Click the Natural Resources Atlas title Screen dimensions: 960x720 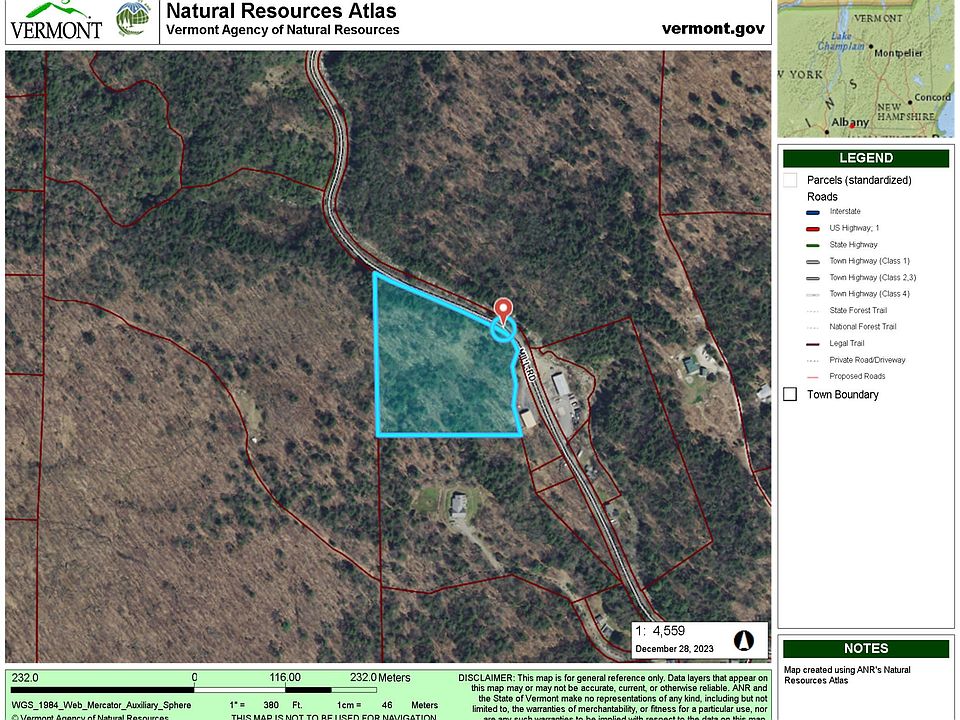pyautogui.click(x=280, y=12)
